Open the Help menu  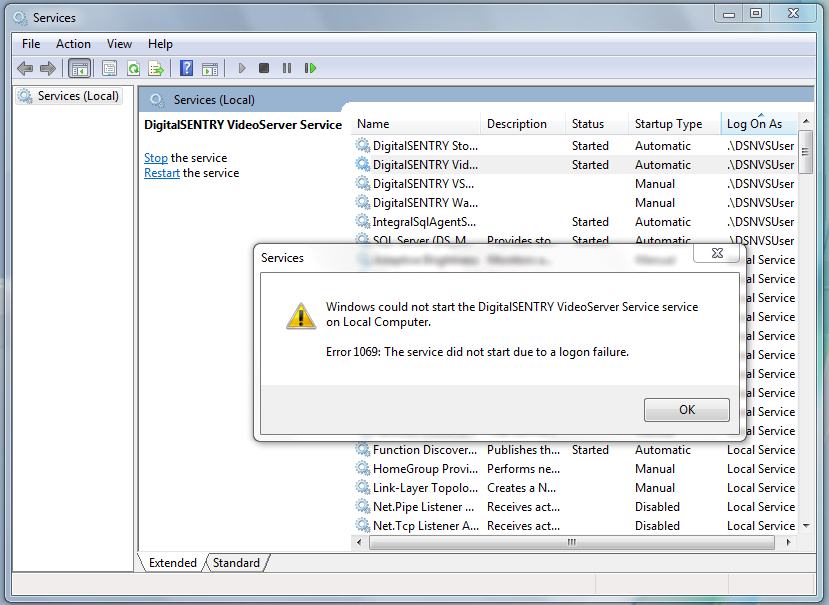160,44
